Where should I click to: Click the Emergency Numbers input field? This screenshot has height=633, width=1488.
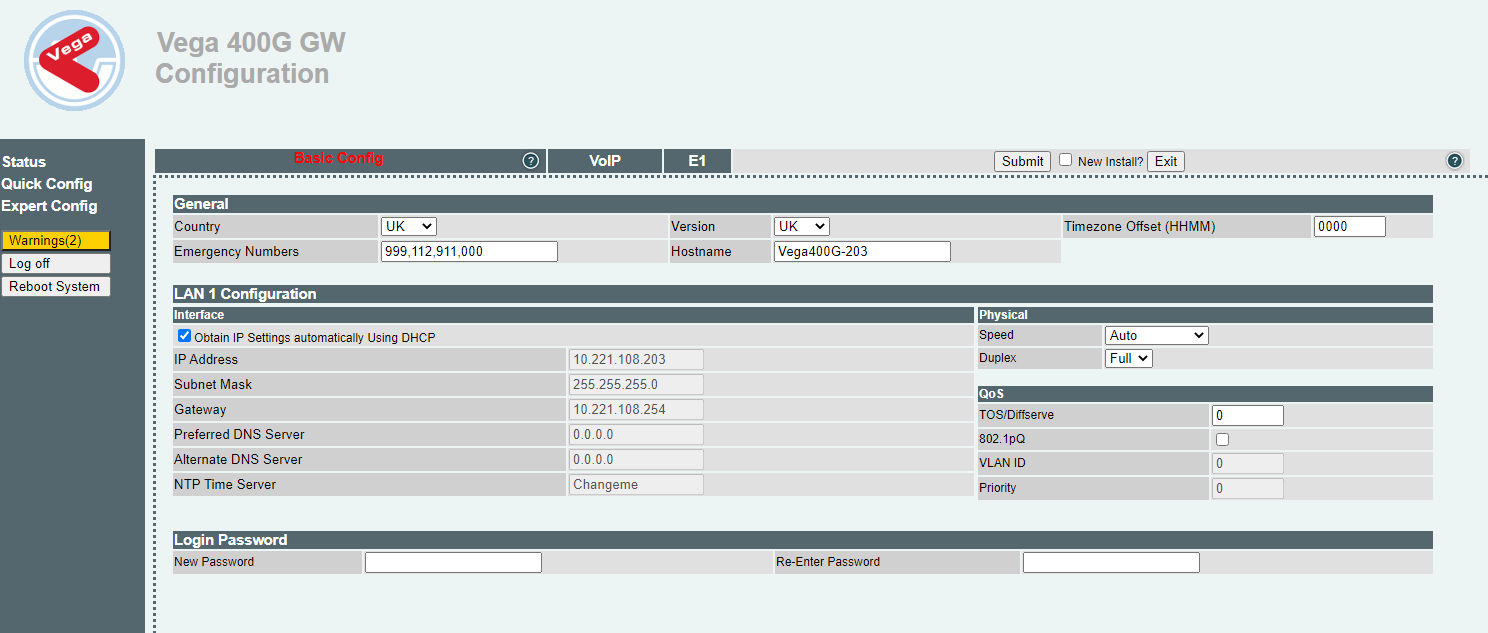tap(469, 252)
